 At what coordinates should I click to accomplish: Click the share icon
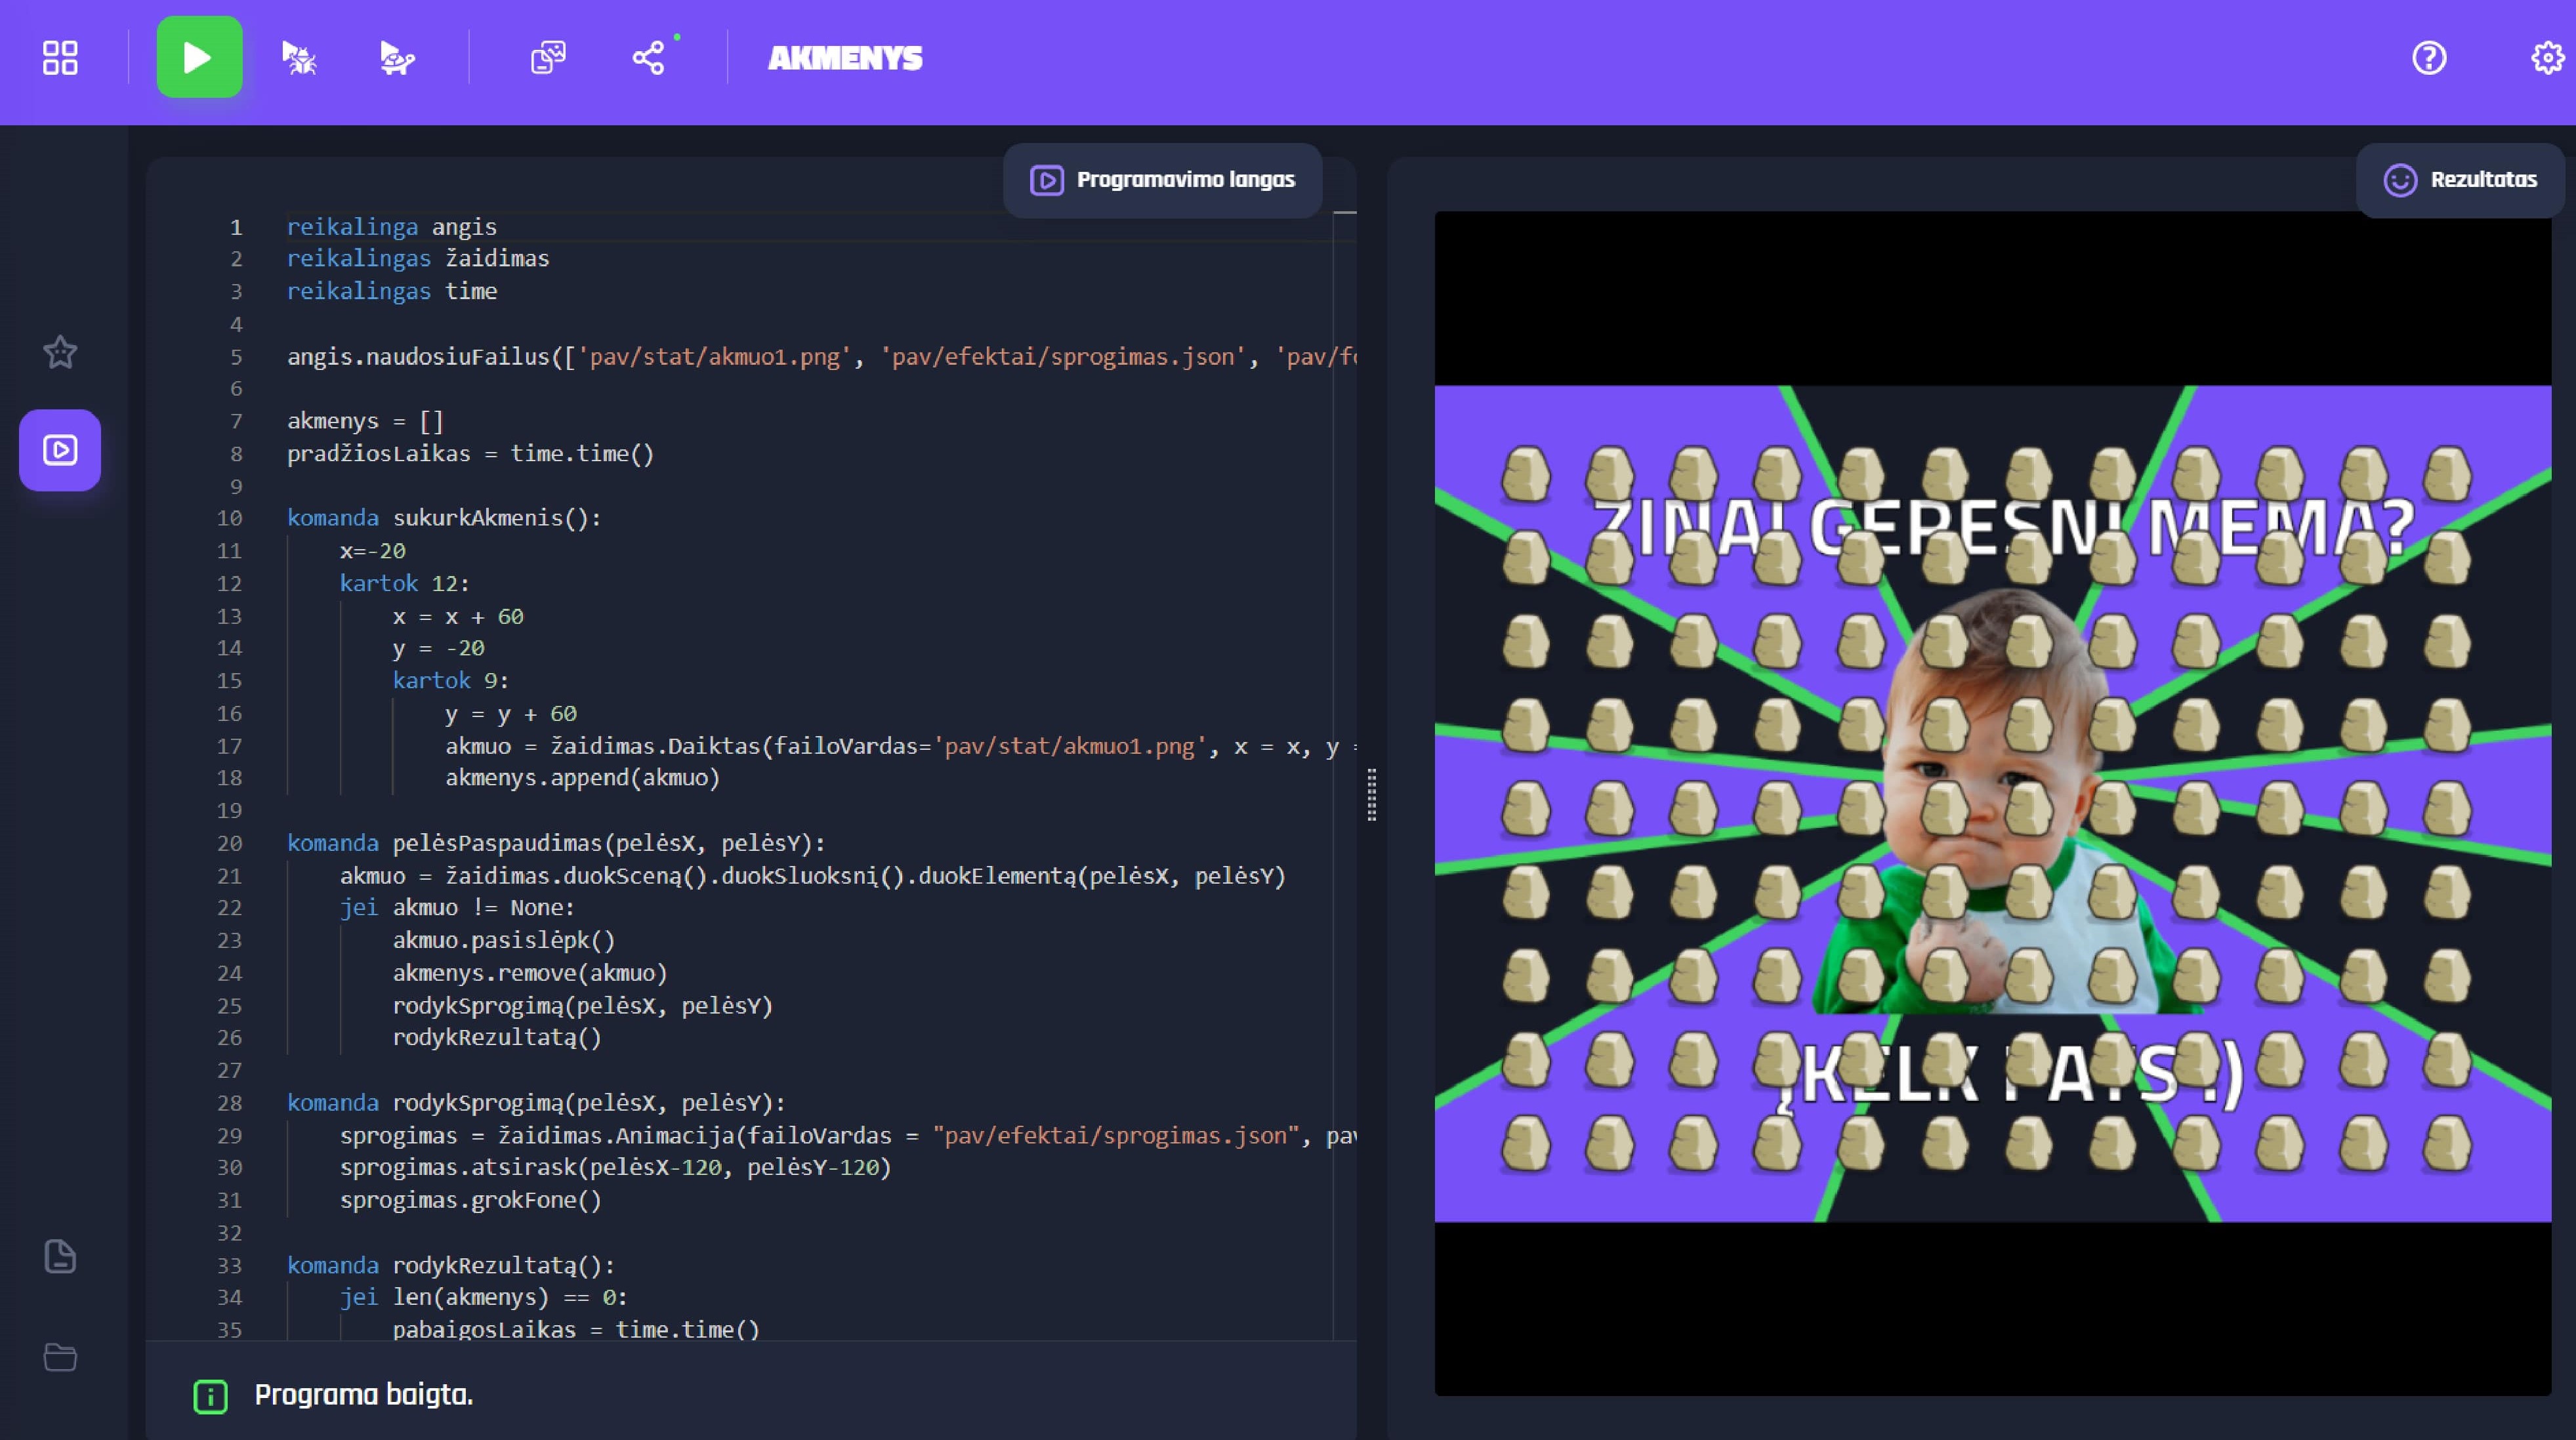click(x=648, y=57)
